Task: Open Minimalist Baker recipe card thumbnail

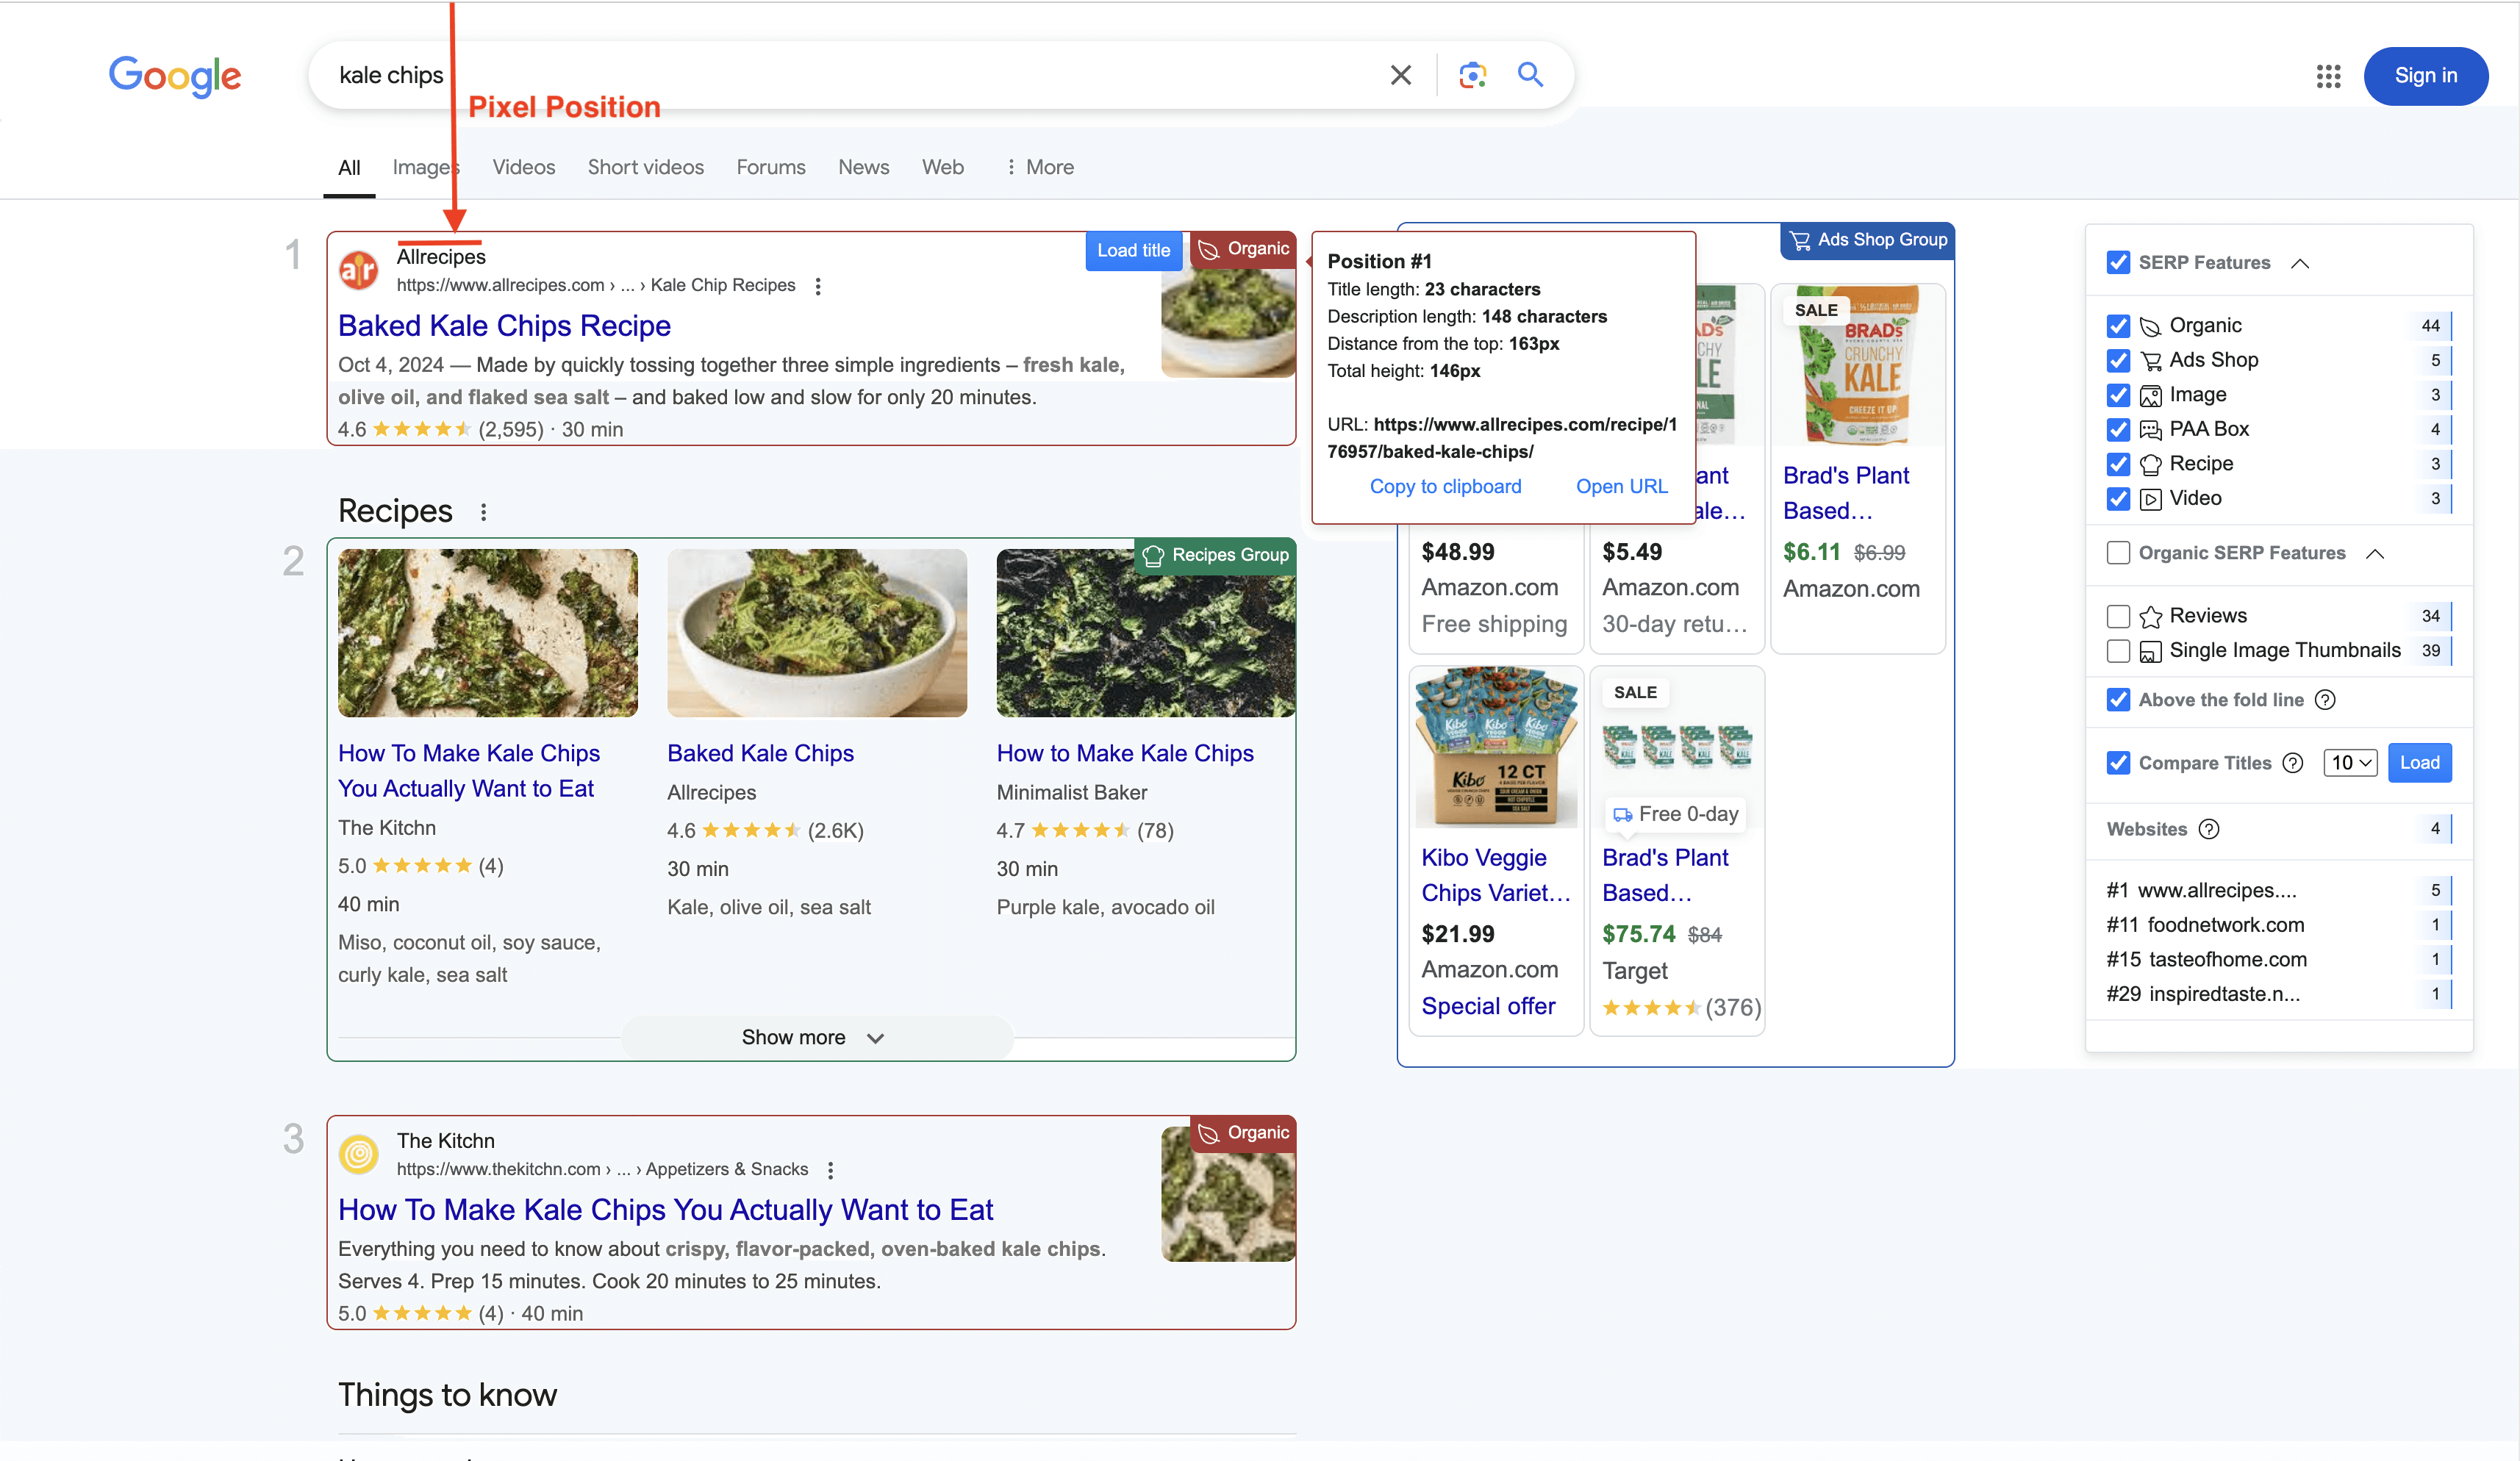Action: [1146, 633]
